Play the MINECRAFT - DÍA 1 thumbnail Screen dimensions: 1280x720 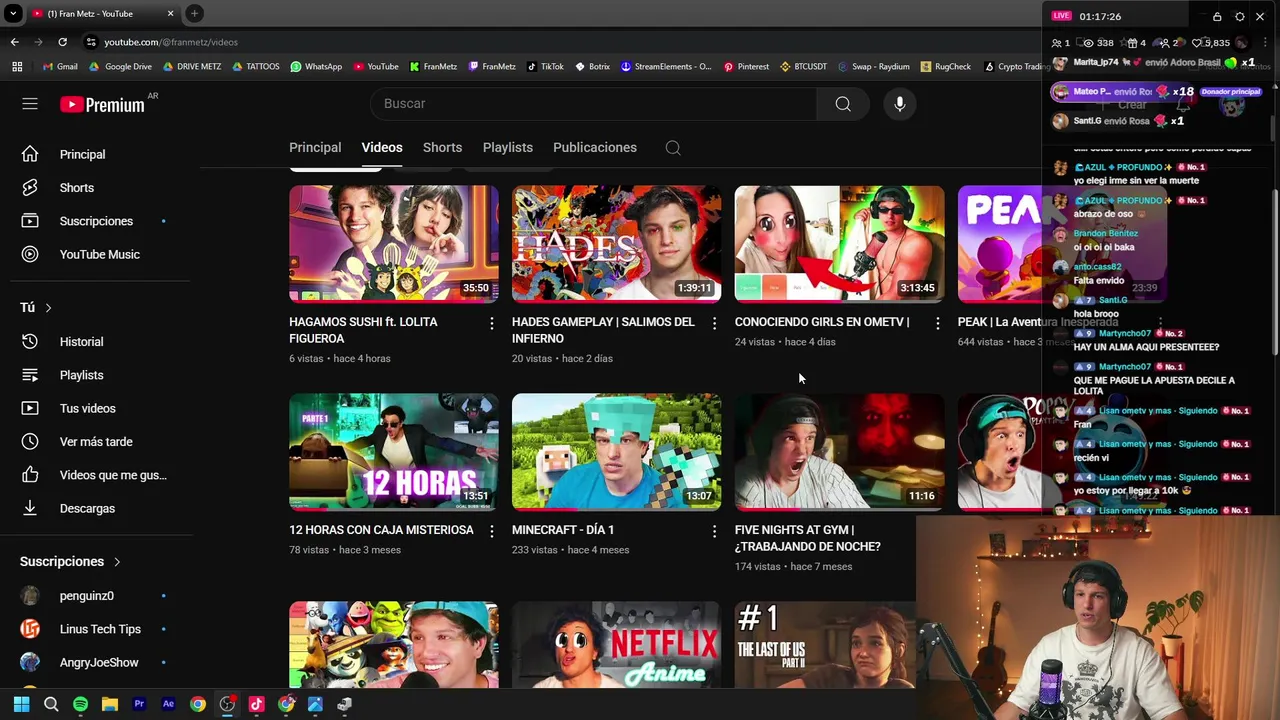pos(616,452)
